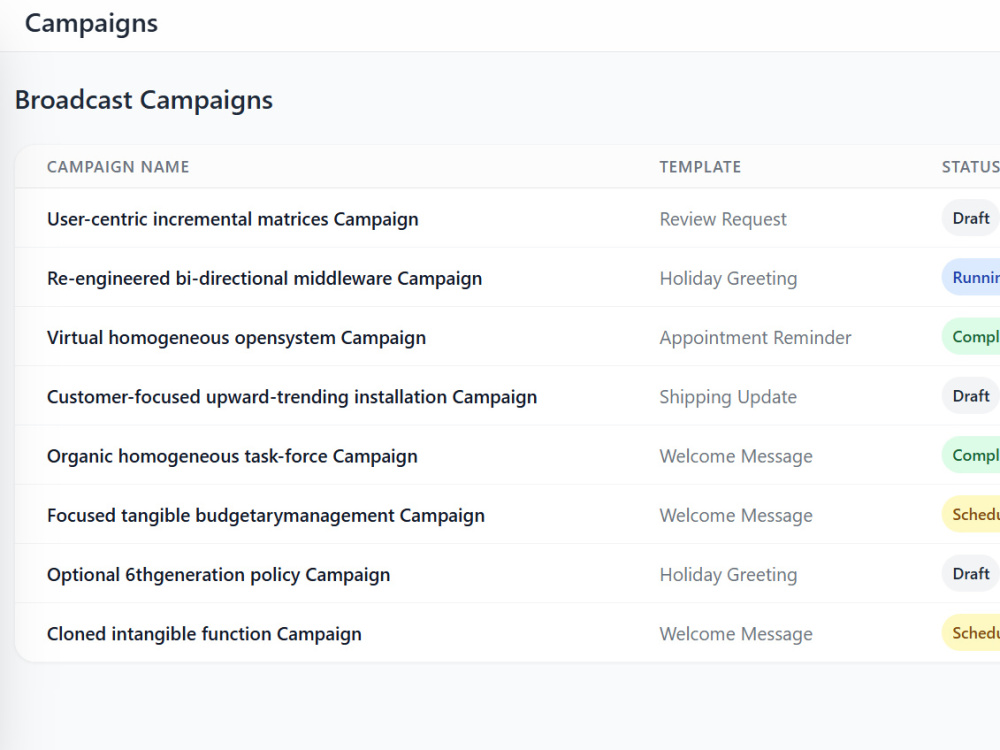This screenshot has height=750, width=1000.
Task: Select Optional 6thgeneration policy Campaign
Action: pos(219,575)
